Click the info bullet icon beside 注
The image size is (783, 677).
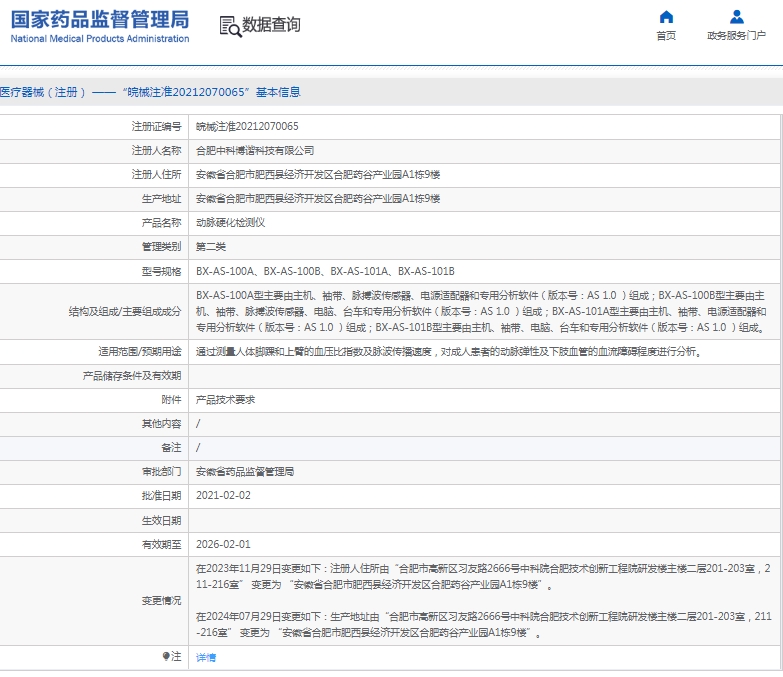tap(166, 656)
